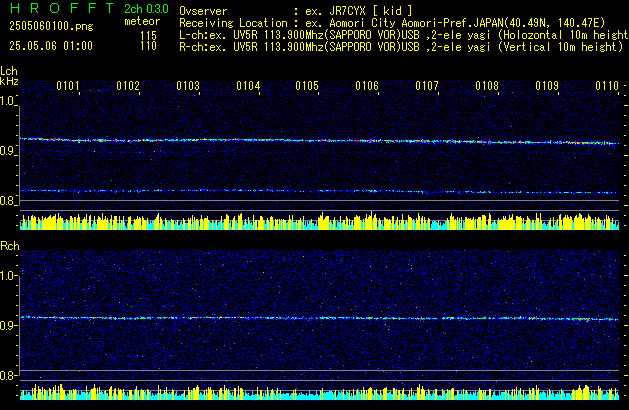Click meteor count 115

click(148, 36)
